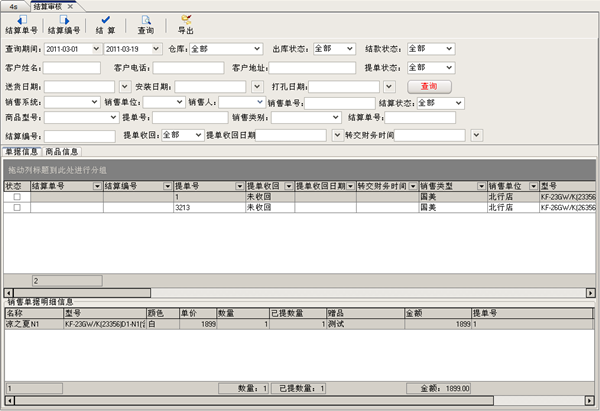This screenshot has height=411, width=600.
Task: Click the 客户姓名 input field
Action: [71, 68]
